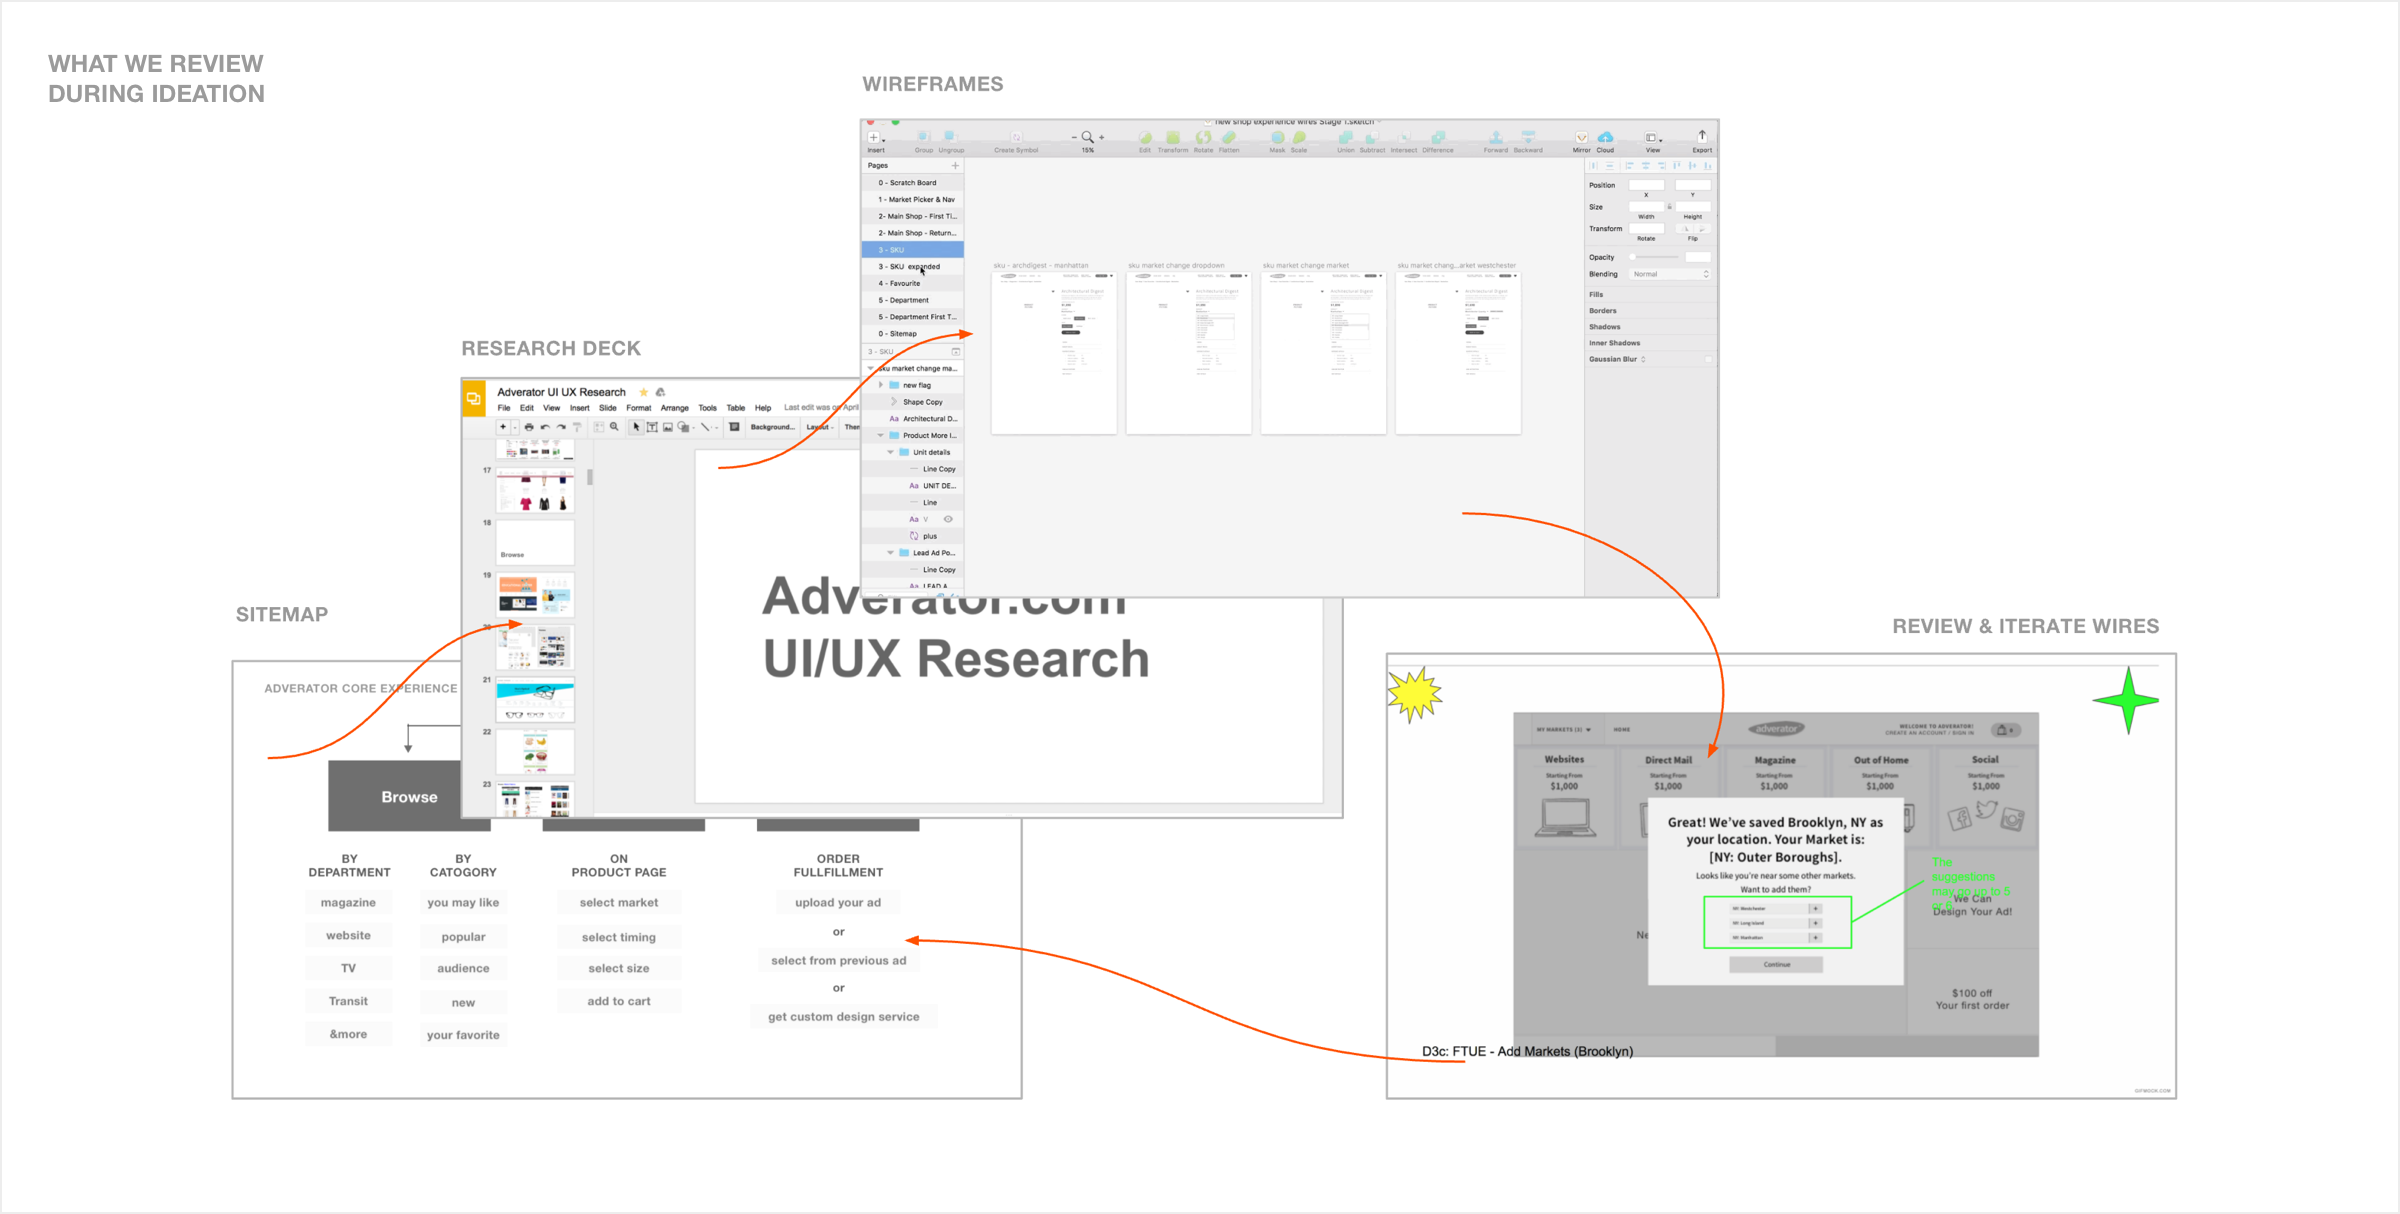This screenshot has width=2400, height=1214.
Task: Open the Blending Normal dropdown in Sketch
Action: point(1671,274)
